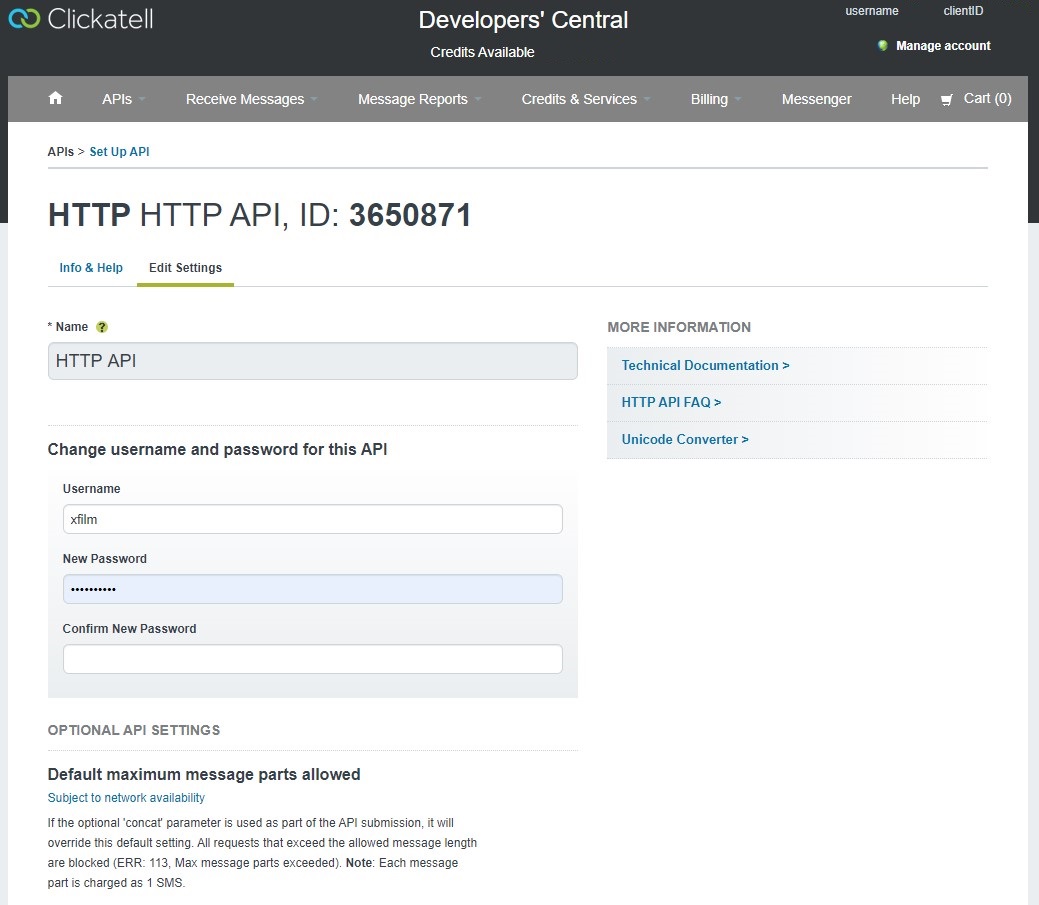Open the Unicode Converter link
1039x905 pixels.
click(685, 439)
